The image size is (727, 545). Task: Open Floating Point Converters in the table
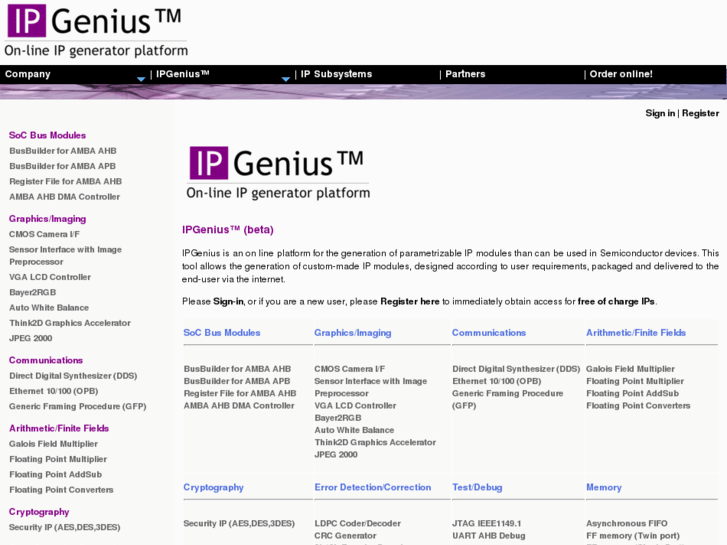point(638,406)
